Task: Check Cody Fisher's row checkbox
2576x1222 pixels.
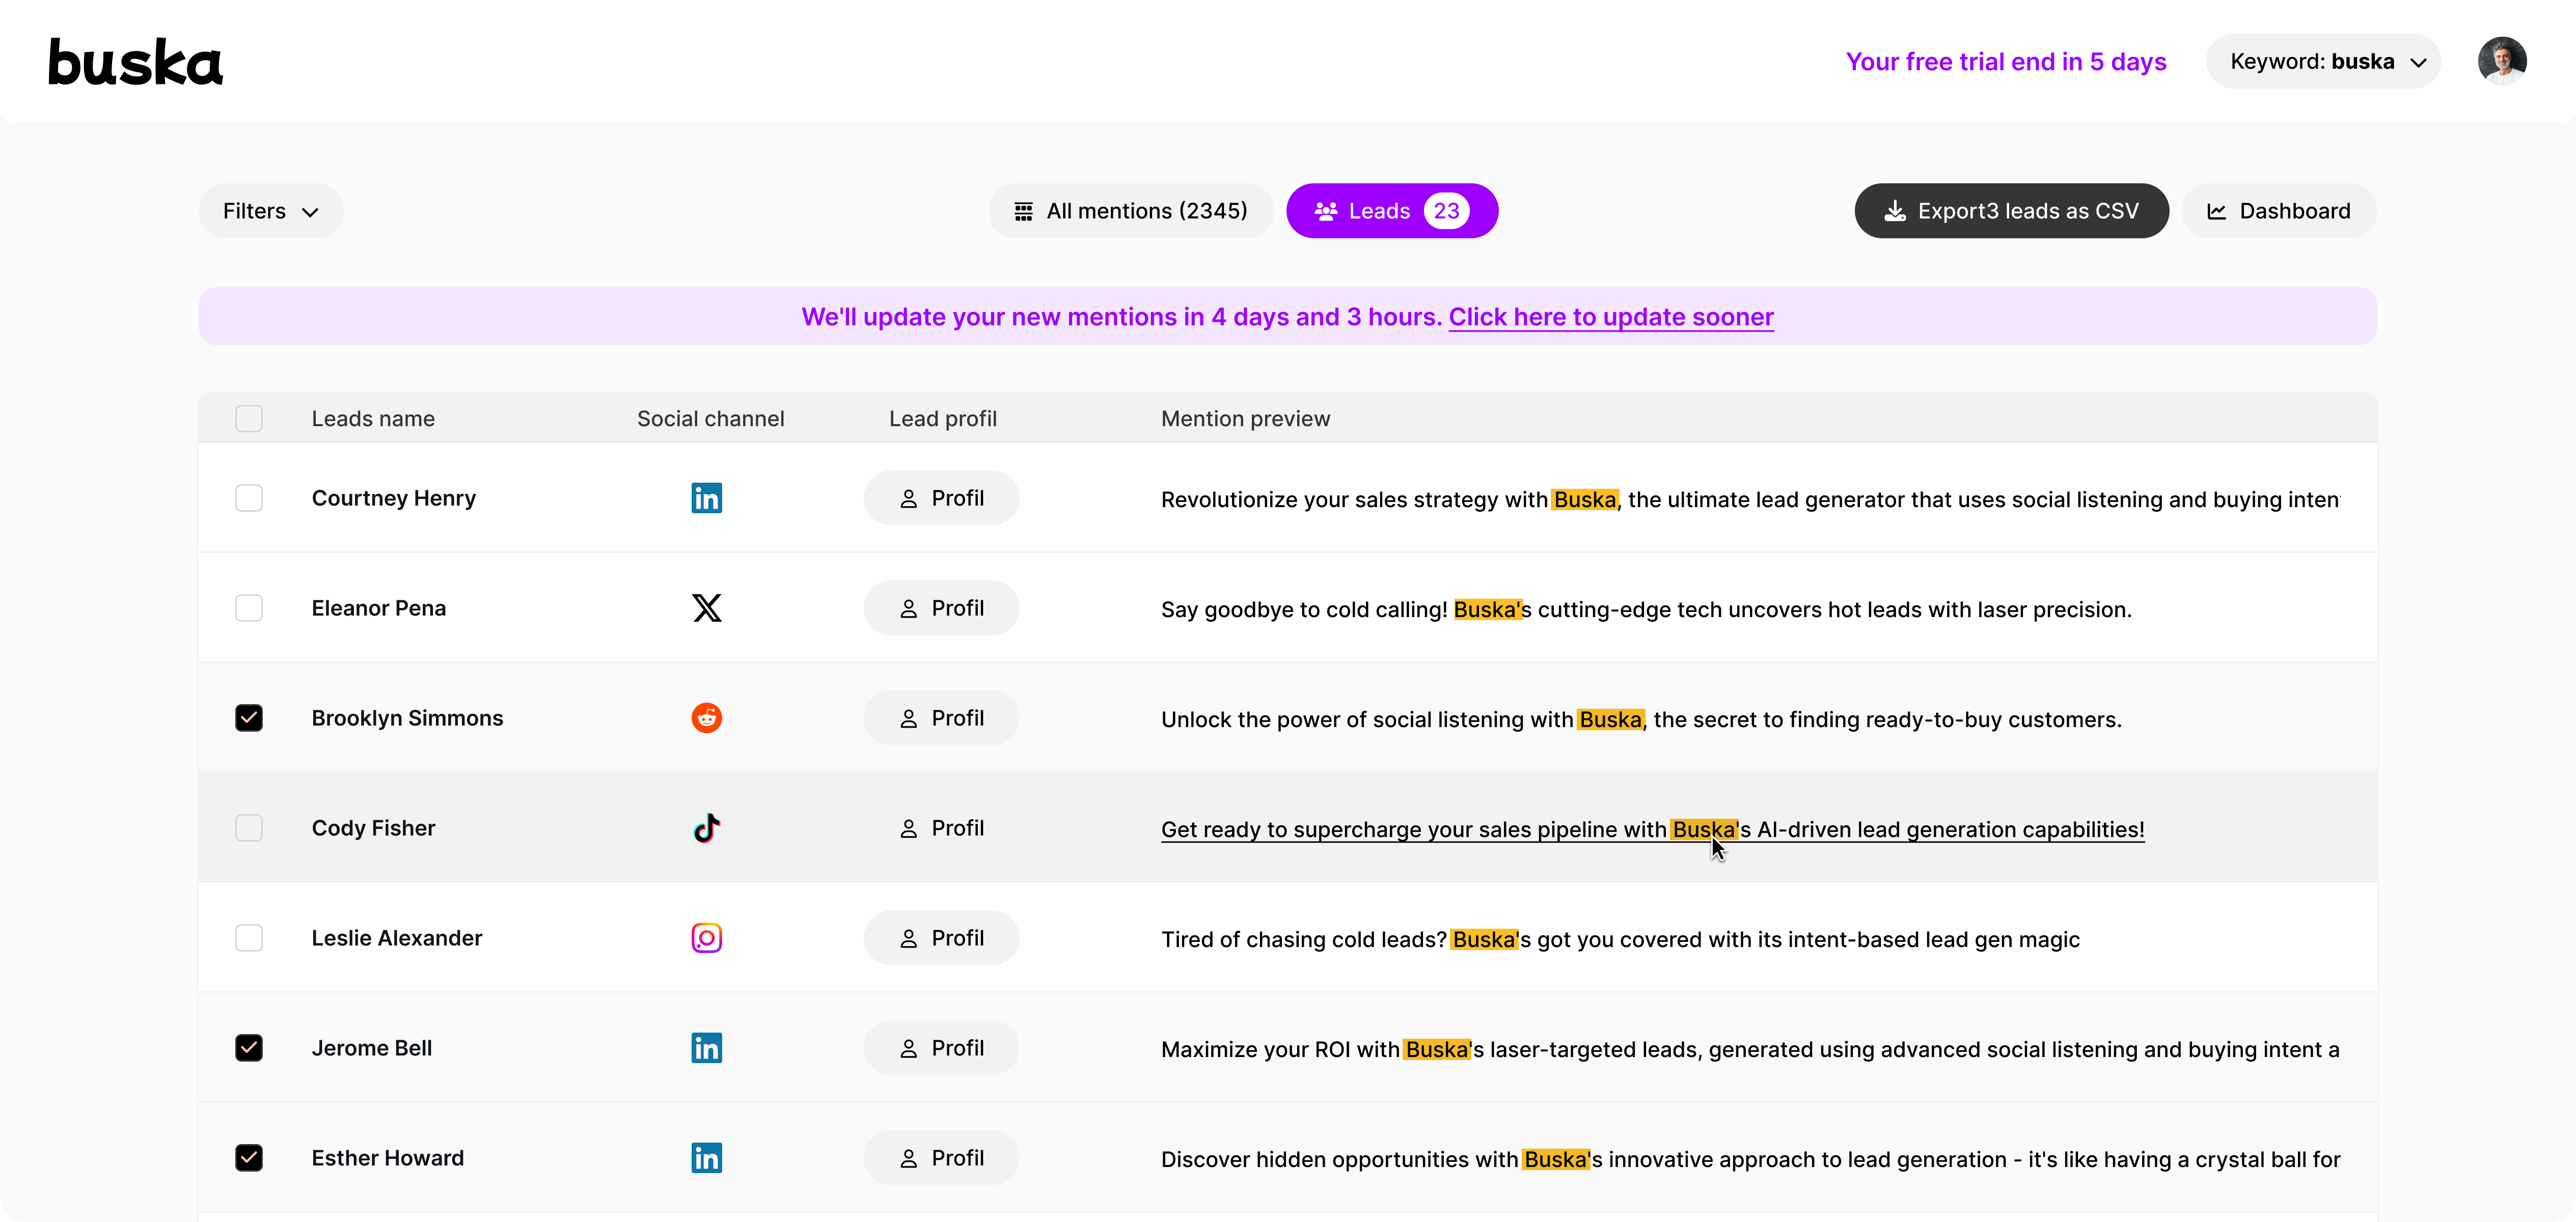Action: click(x=250, y=827)
